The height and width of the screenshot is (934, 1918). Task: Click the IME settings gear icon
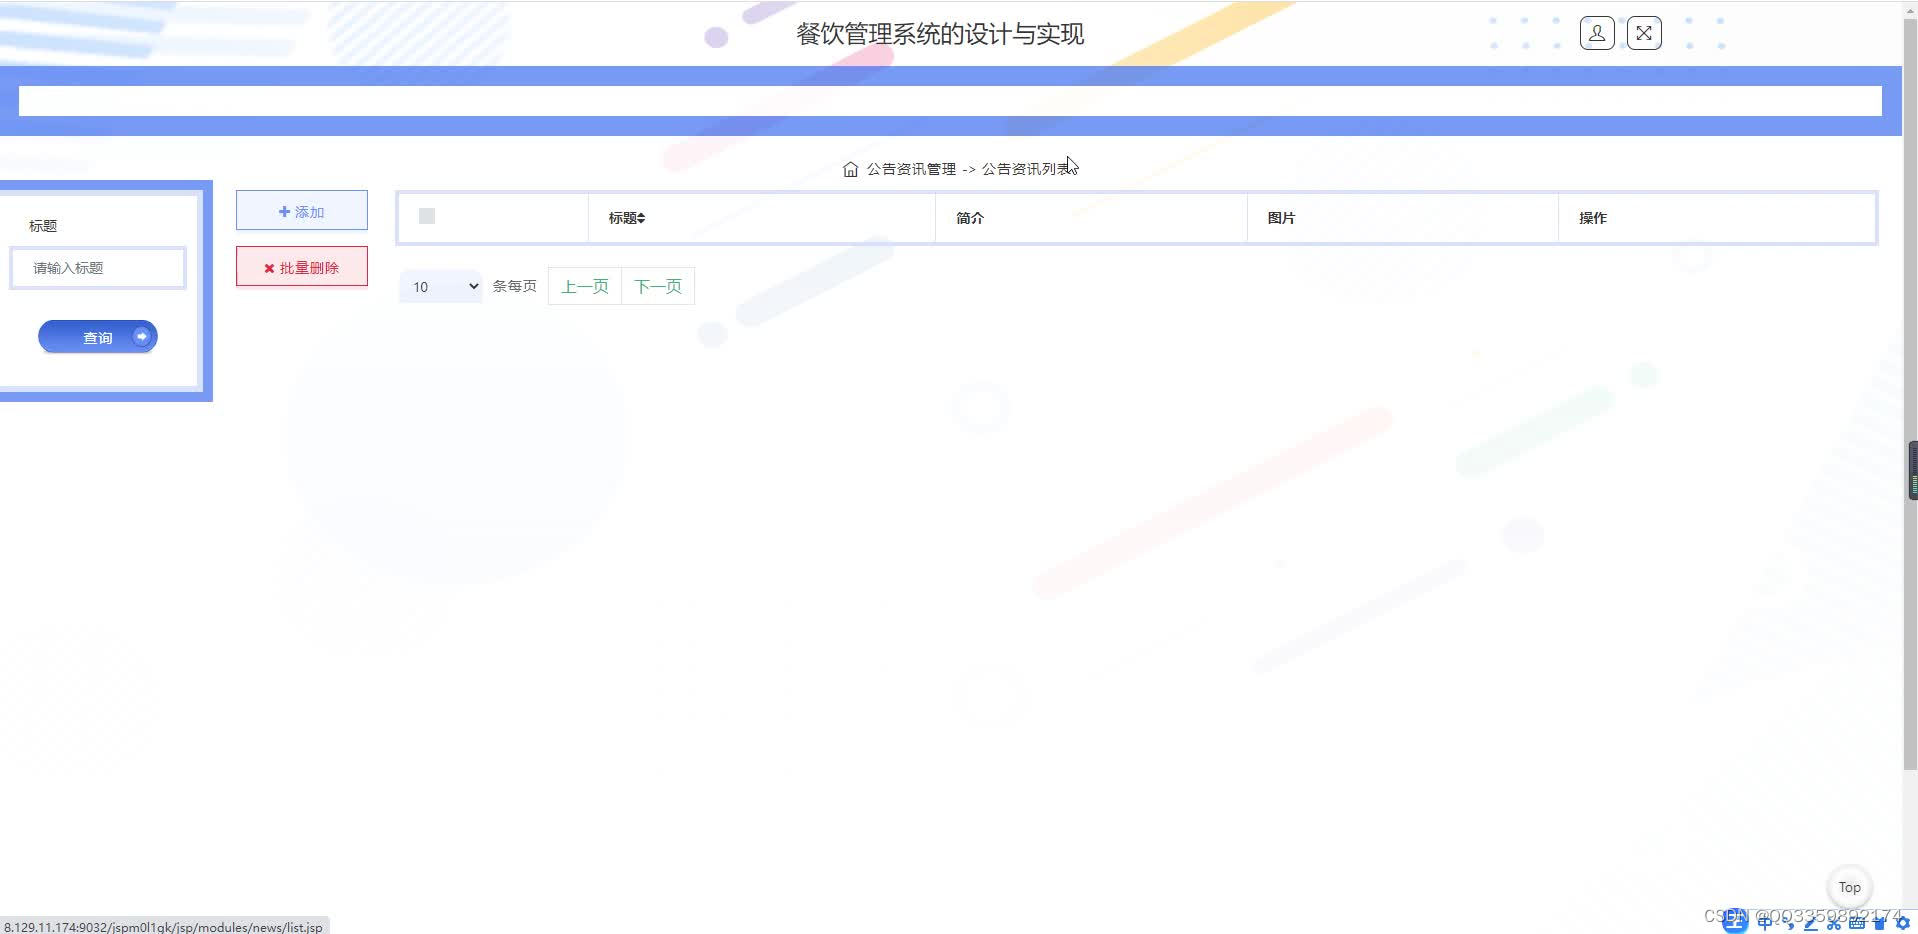click(1902, 923)
